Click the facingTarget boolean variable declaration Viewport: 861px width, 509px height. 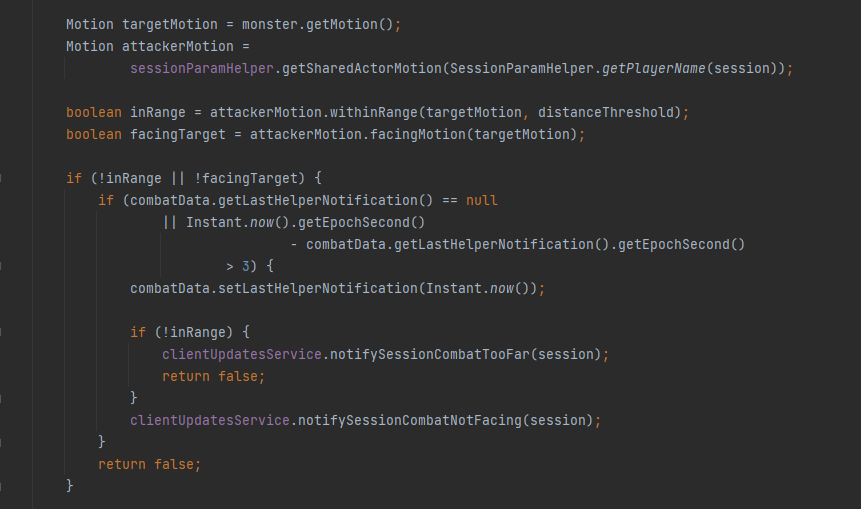(177, 135)
